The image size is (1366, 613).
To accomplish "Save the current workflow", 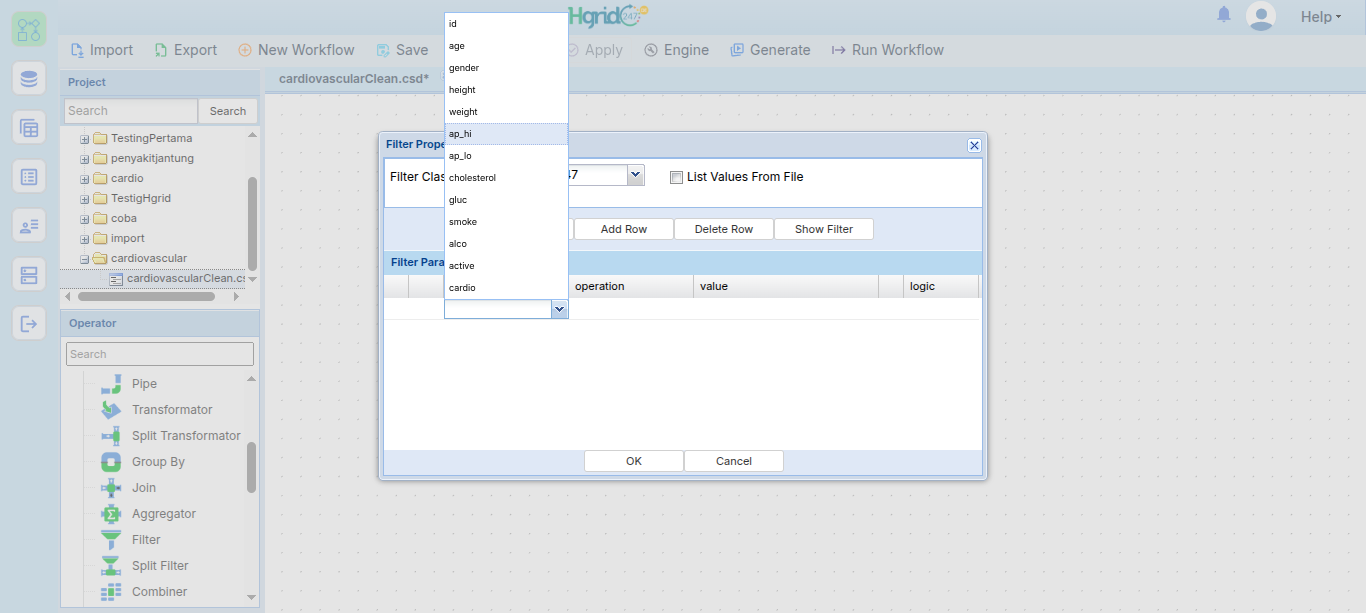I will (402, 50).
